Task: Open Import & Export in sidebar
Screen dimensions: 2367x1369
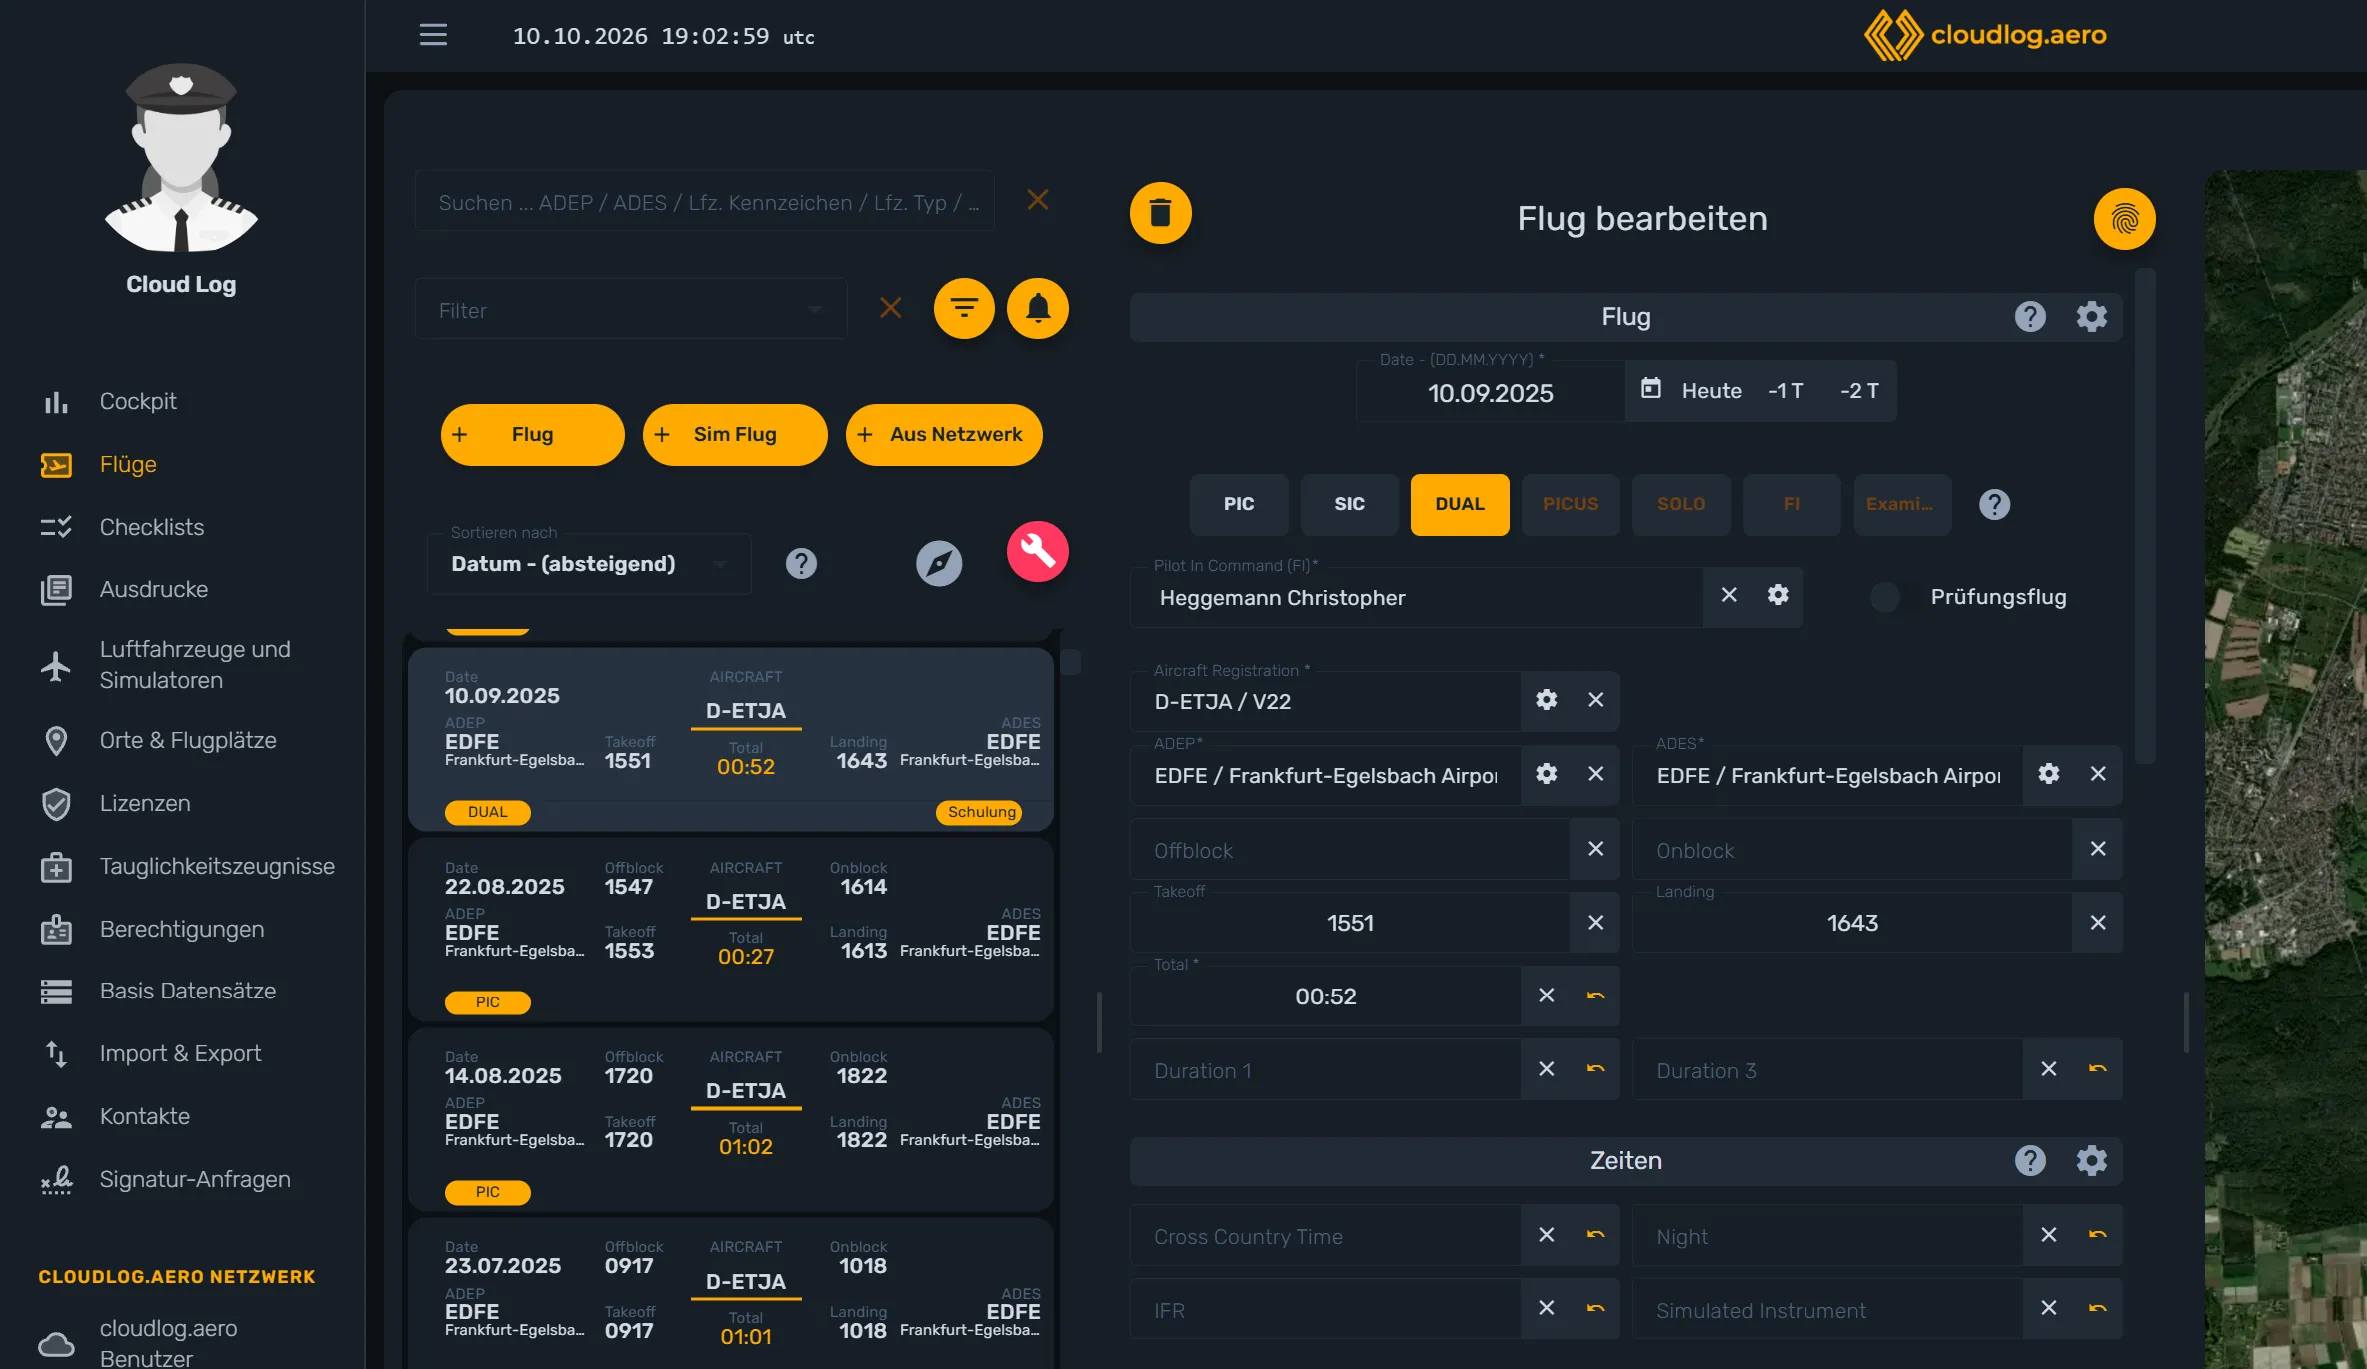Action: coord(180,1053)
